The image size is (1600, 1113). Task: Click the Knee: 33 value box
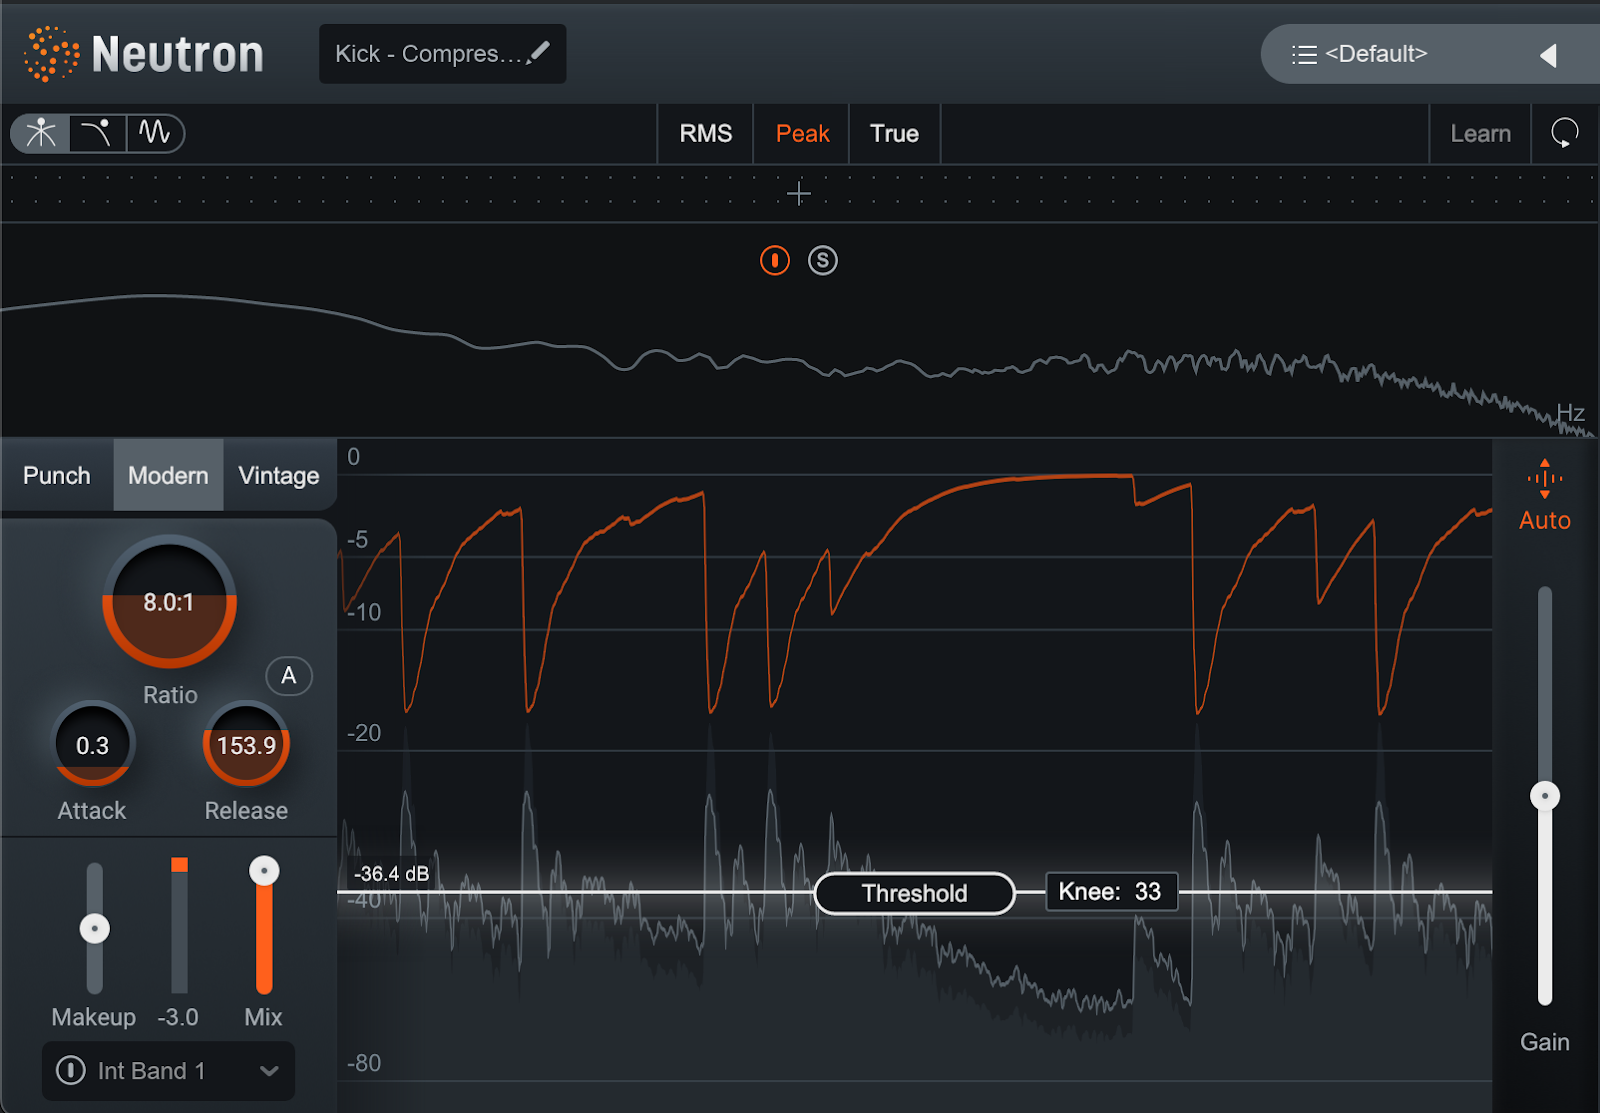[x=1111, y=892]
